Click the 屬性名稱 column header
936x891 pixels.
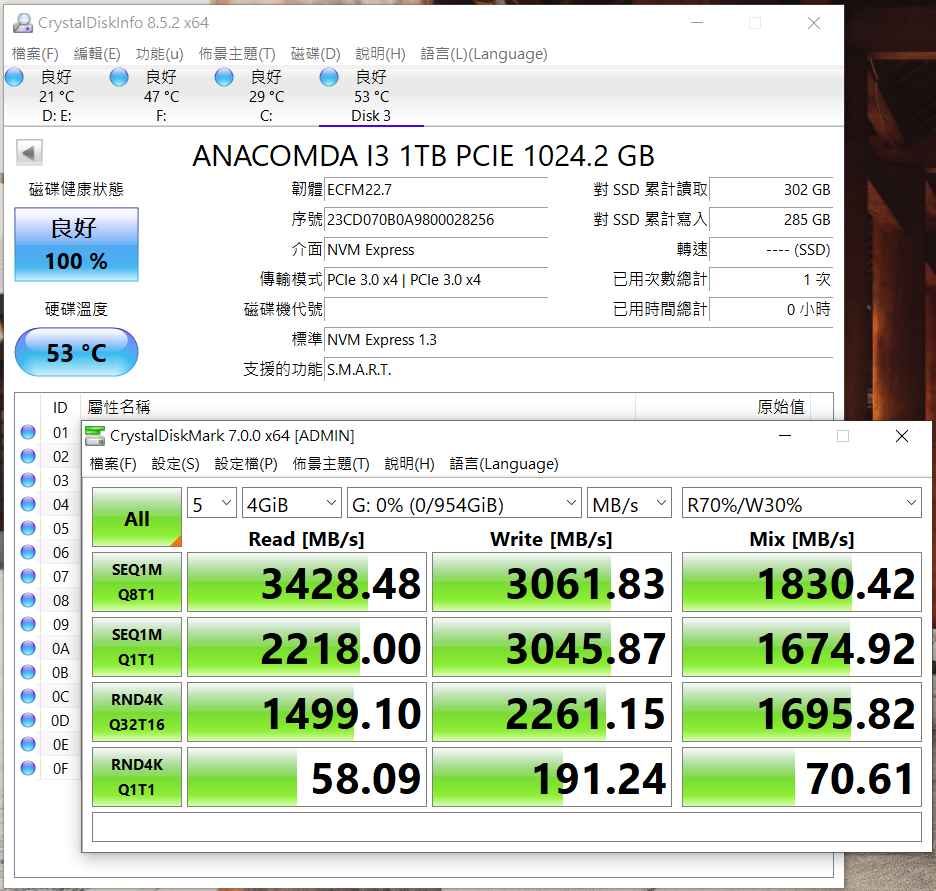358,407
